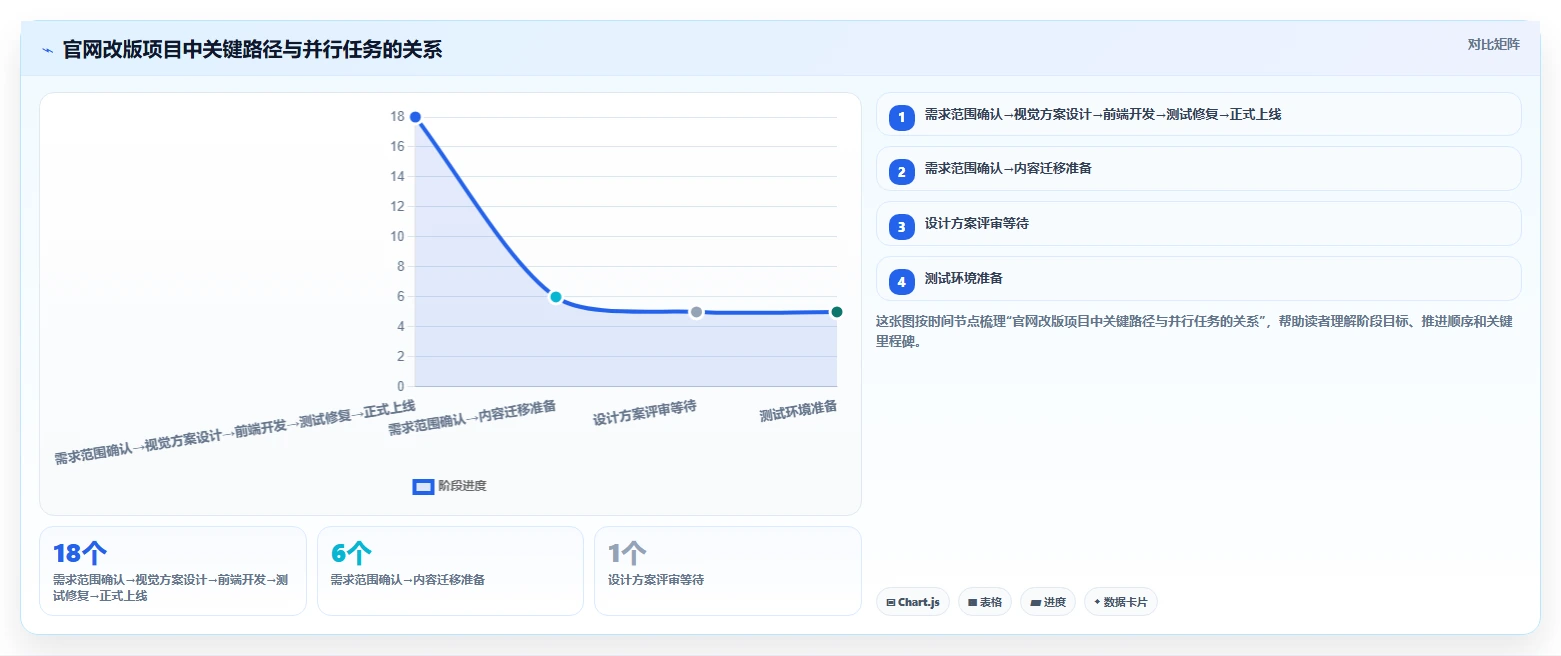Click the sparkle icon in the 数据卡片 tag
Screen dimensions: 1561x656
(1097, 602)
